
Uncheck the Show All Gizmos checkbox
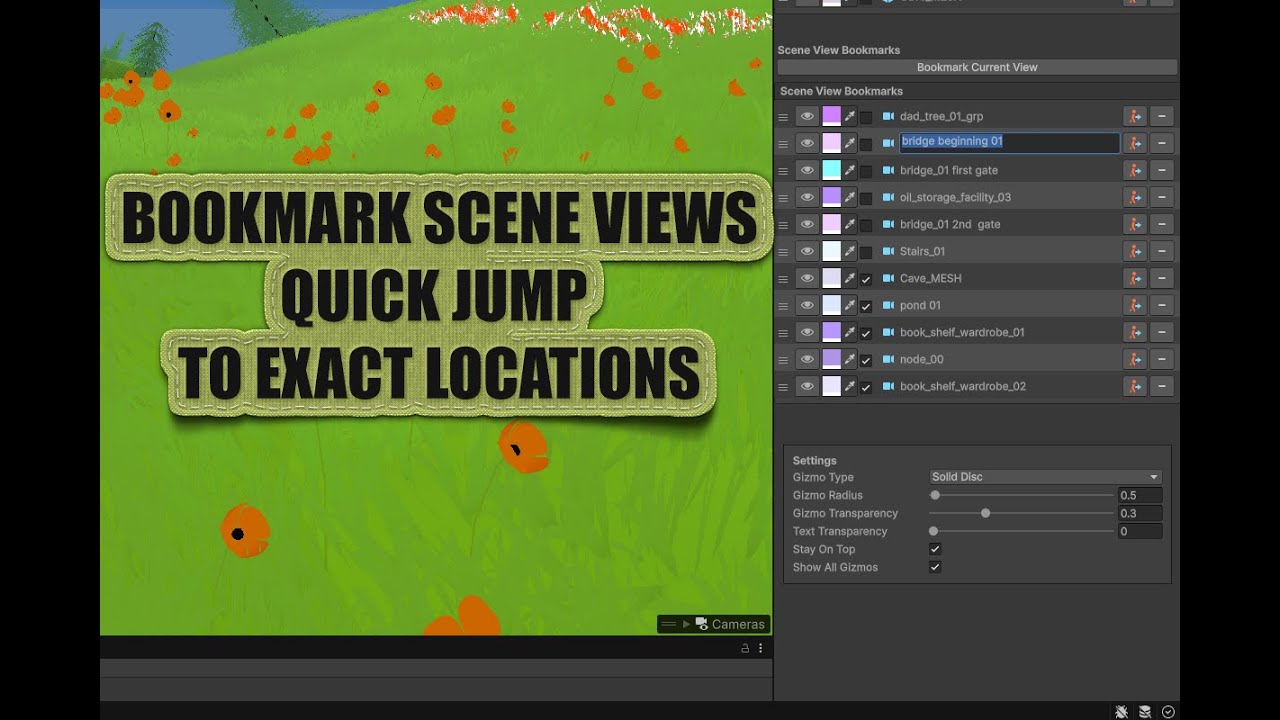pos(935,567)
